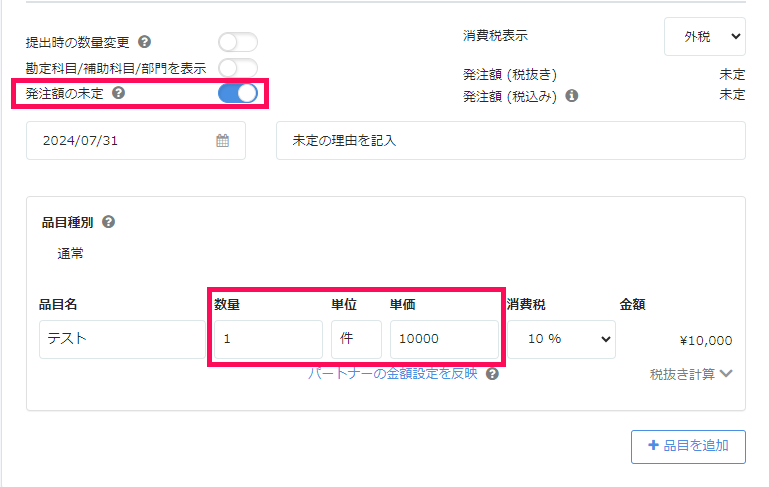Turn on 勘定科目/補助科目/部門を表示 switch

click(238, 68)
